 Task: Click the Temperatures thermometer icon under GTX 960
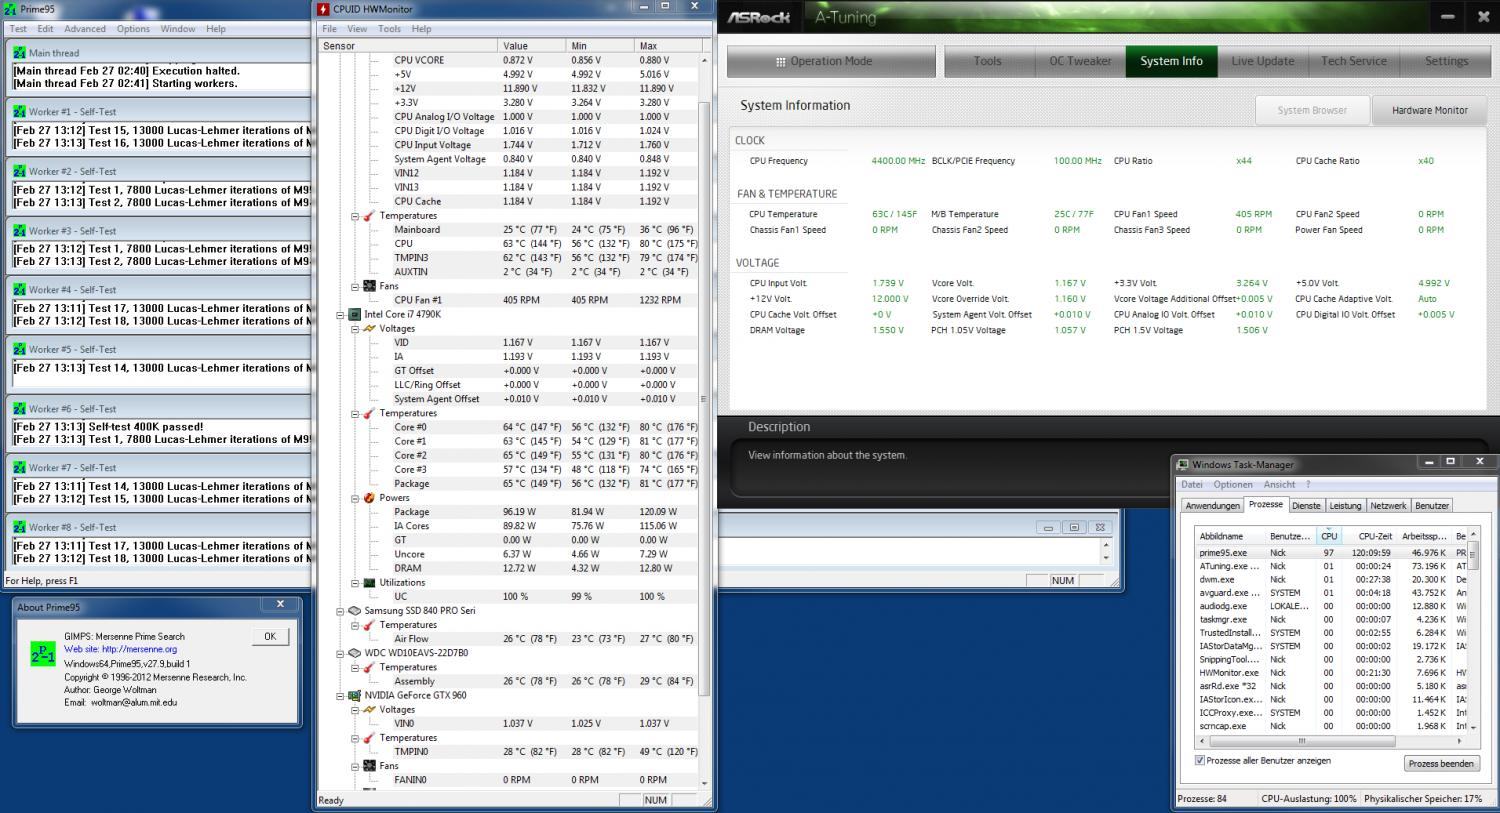click(369, 738)
